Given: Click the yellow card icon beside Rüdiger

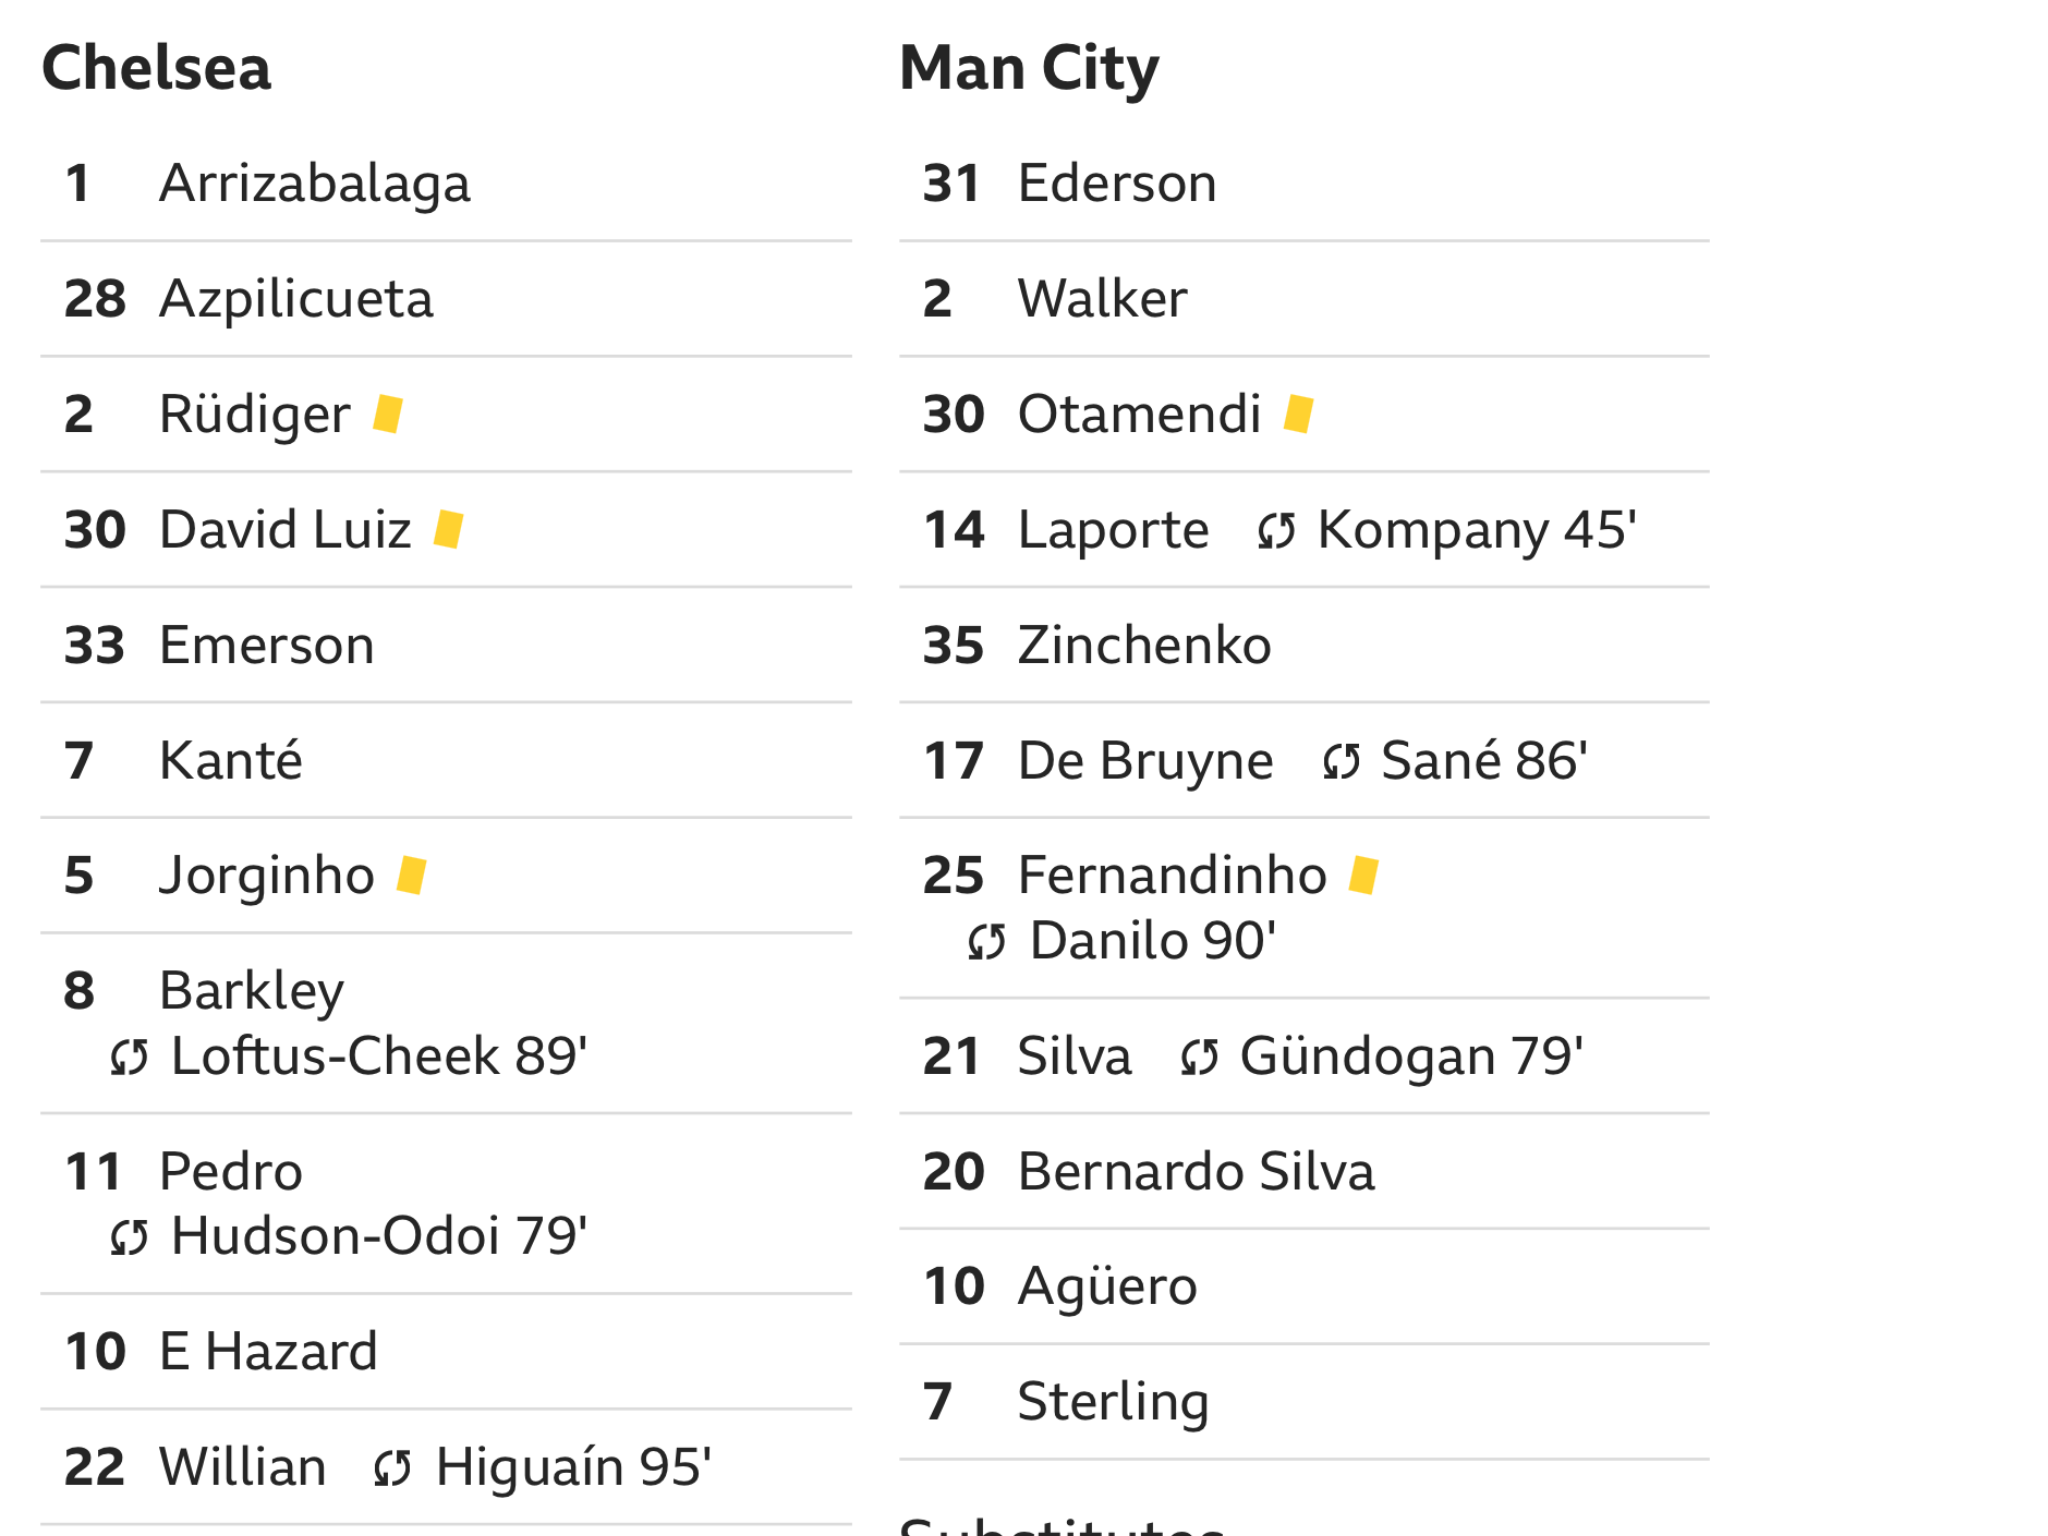Looking at the screenshot, I should tap(387, 414).
